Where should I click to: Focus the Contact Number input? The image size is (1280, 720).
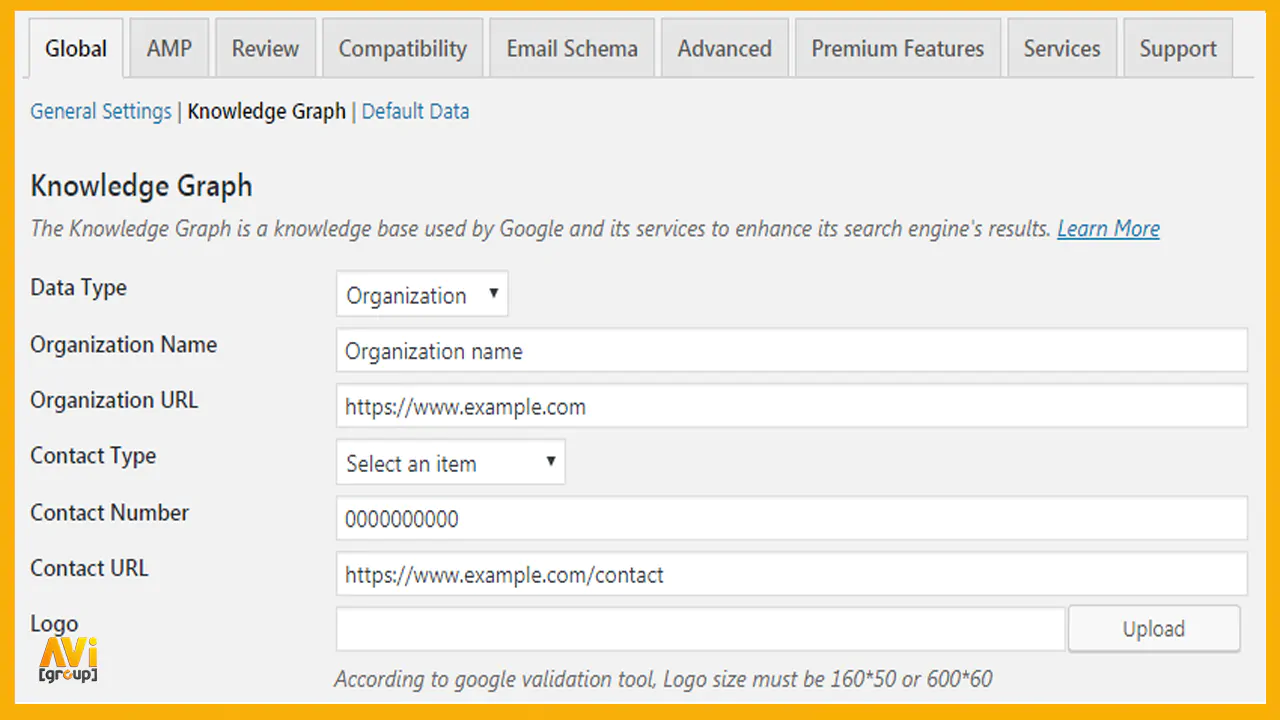click(791, 519)
